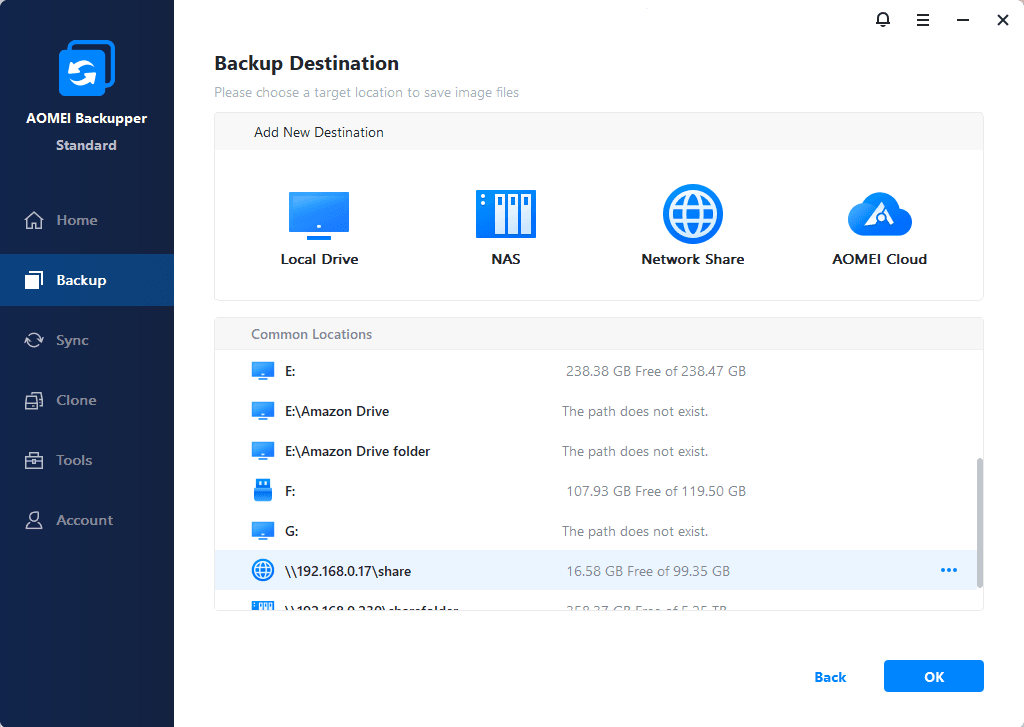Open the hamburger menu in title bar
The image size is (1024, 727).
tap(923, 20)
